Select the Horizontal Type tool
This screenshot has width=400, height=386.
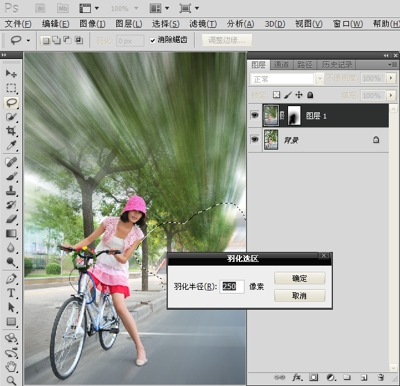11,293
